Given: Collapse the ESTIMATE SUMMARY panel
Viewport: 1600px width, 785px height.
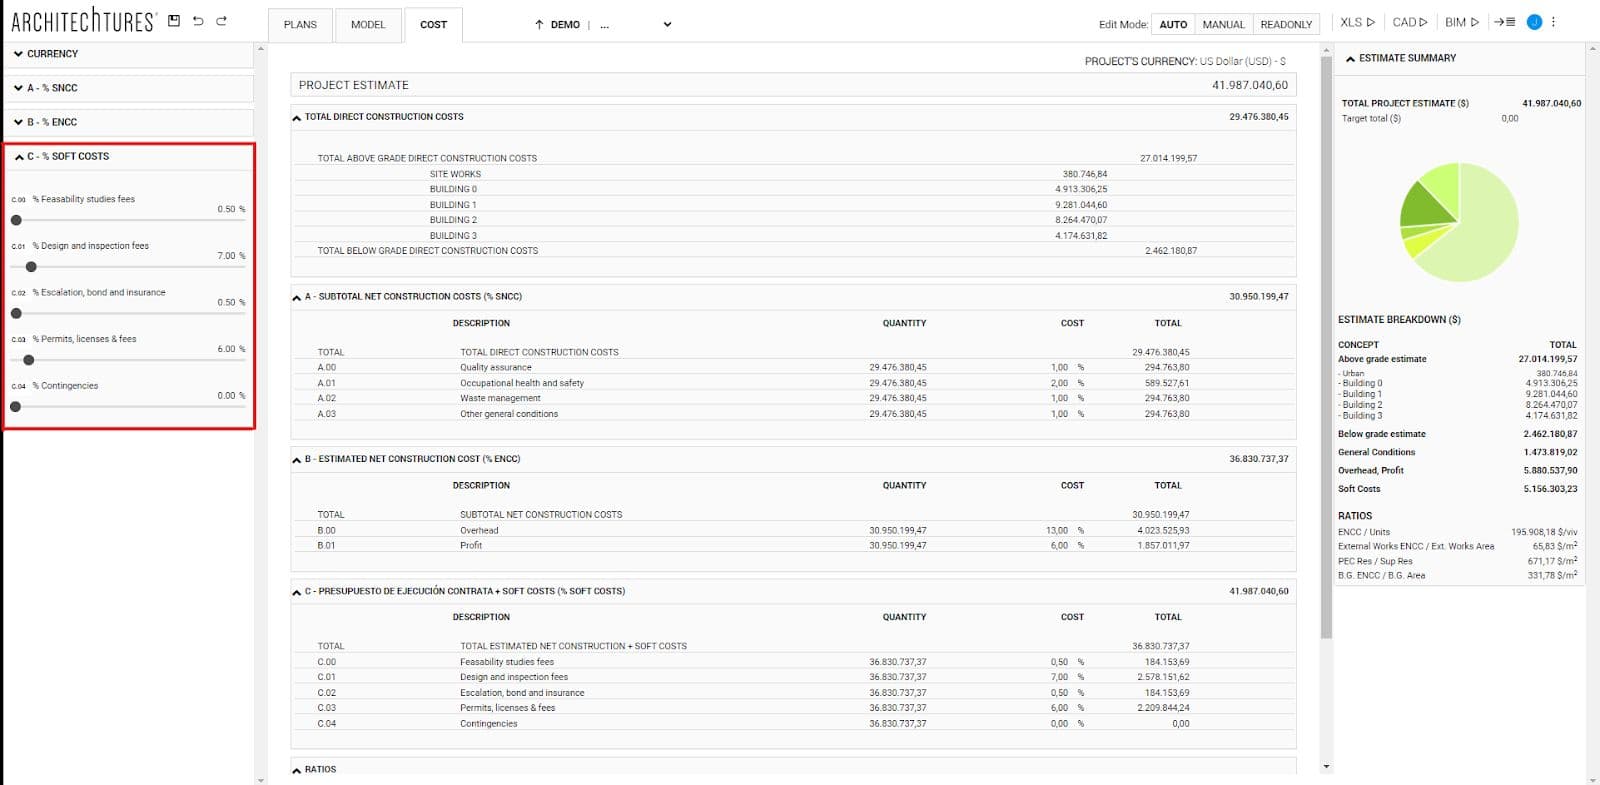Looking at the screenshot, I should point(1350,59).
